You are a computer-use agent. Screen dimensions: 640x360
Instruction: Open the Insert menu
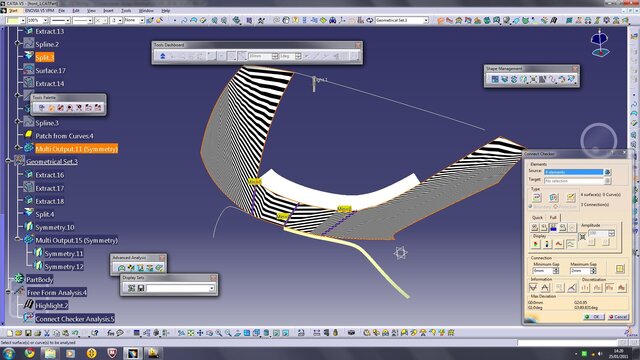(x=108, y=10)
